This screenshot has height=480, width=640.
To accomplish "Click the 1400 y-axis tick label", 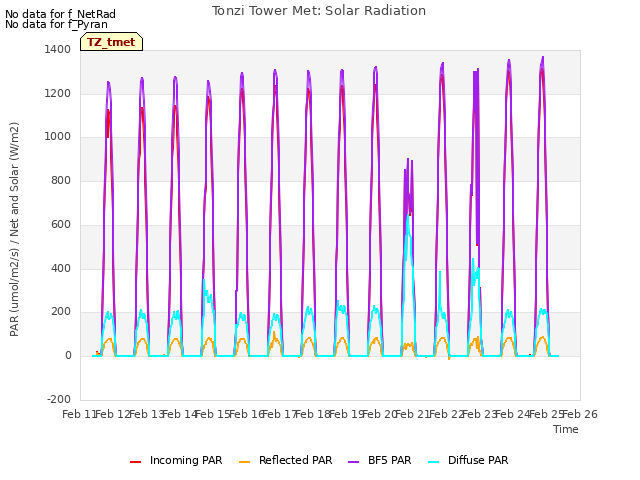I will [x=58, y=49].
